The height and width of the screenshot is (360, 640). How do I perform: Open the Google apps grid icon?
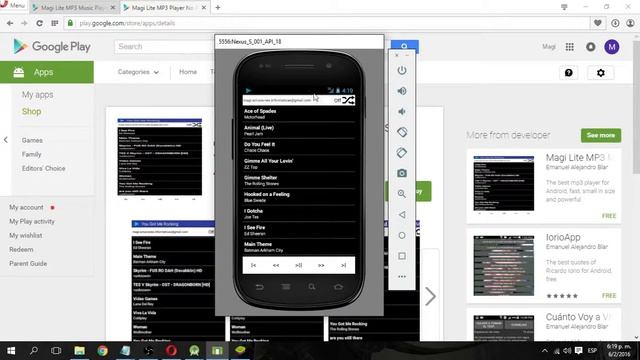click(569, 47)
